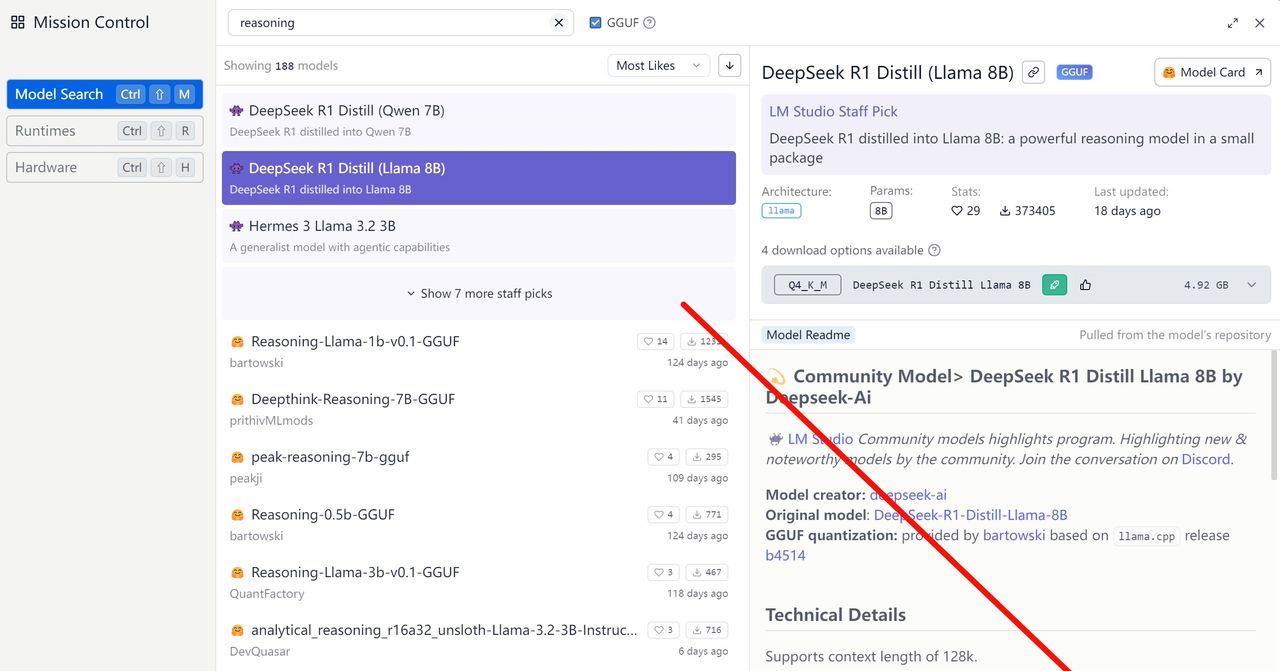1280x671 pixels.
Task: Click the LM Studio link in readme
Action: click(x=821, y=439)
